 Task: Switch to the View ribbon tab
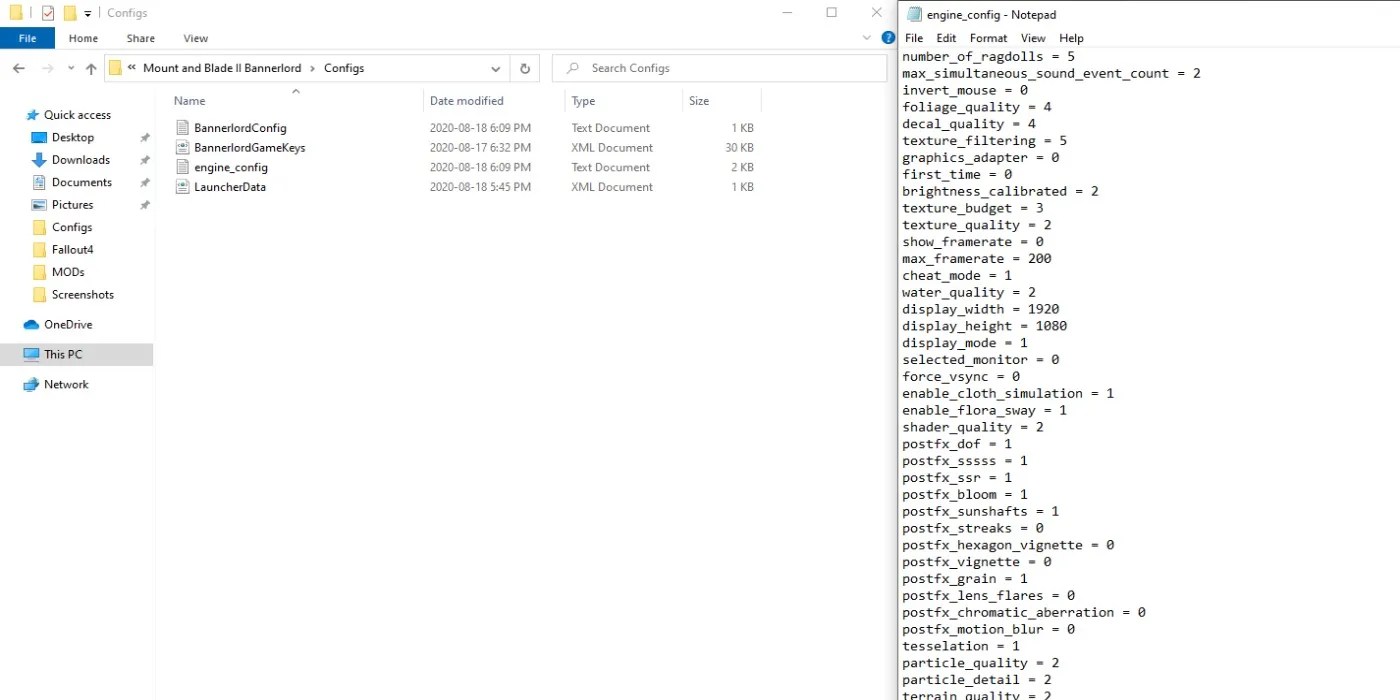coord(195,38)
